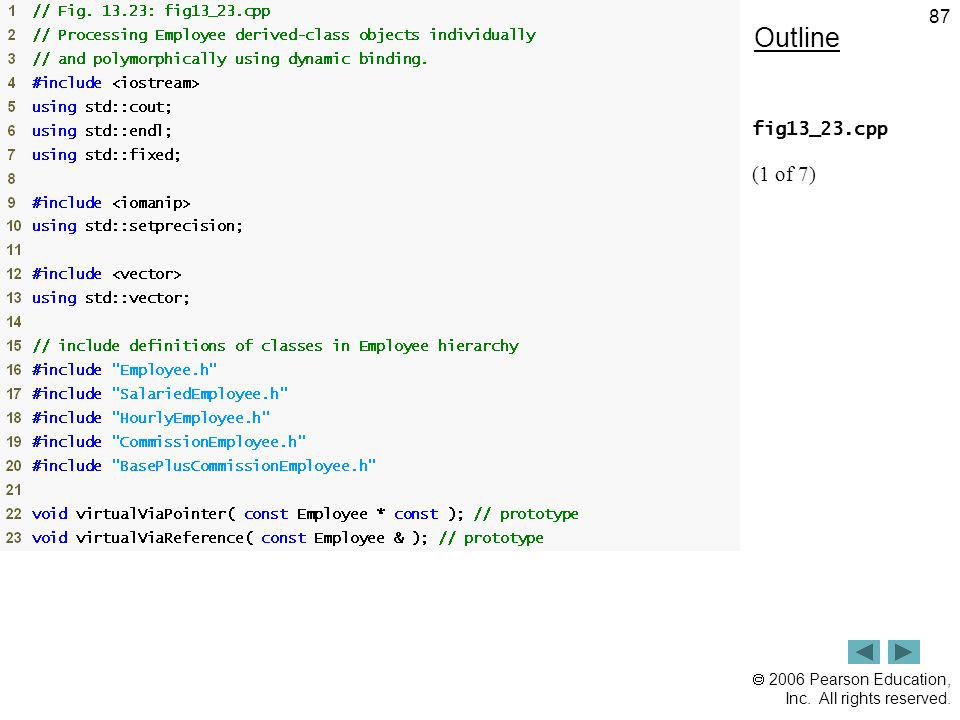The width and height of the screenshot is (960, 720).
Task: Click 'using std::vector;' line
Action: 111,298
